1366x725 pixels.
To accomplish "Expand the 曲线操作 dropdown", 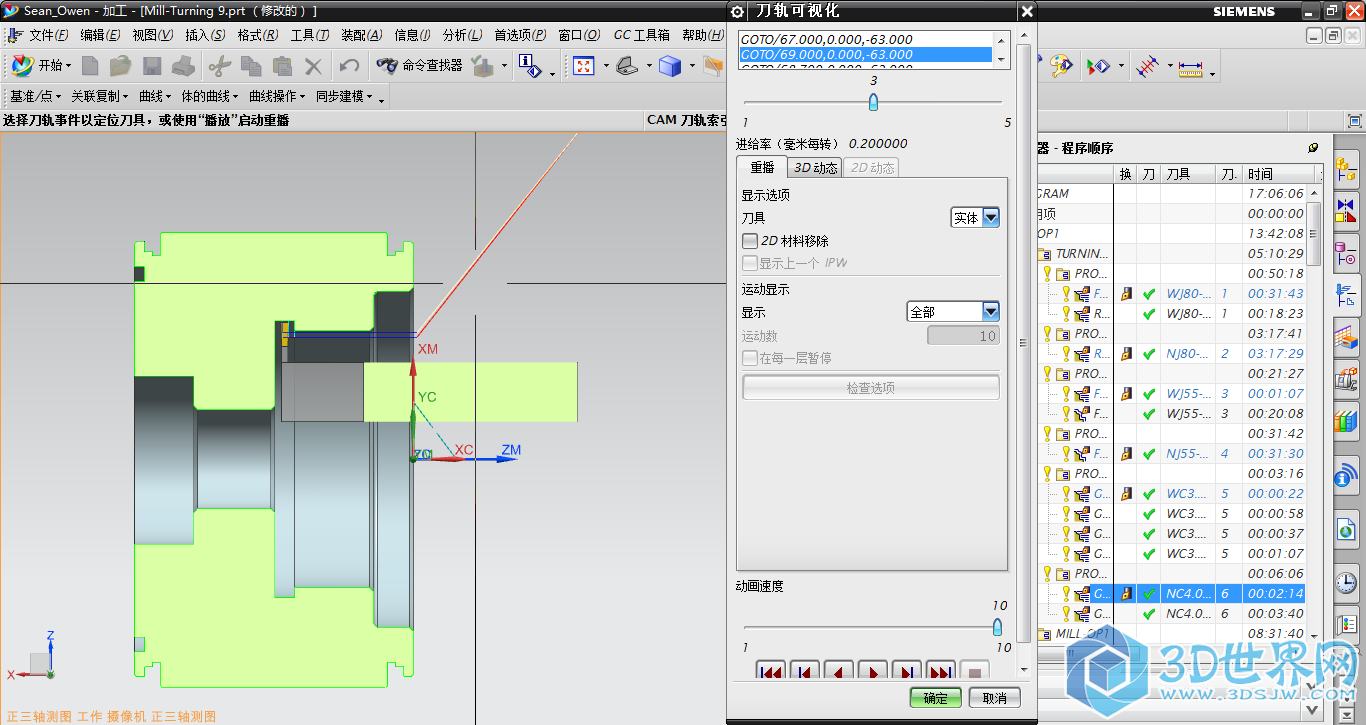I will (278, 96).
